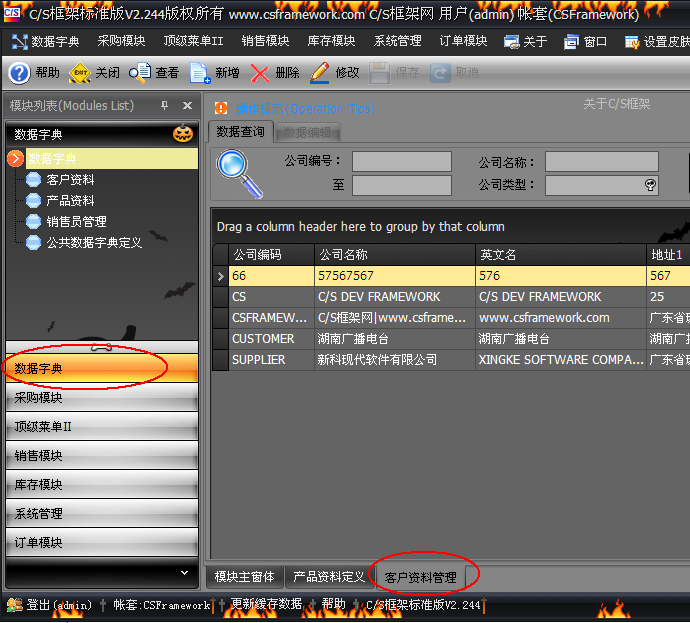Click the 修改 edit pencil button
This screenshot has height=623, width=690.
334,73
